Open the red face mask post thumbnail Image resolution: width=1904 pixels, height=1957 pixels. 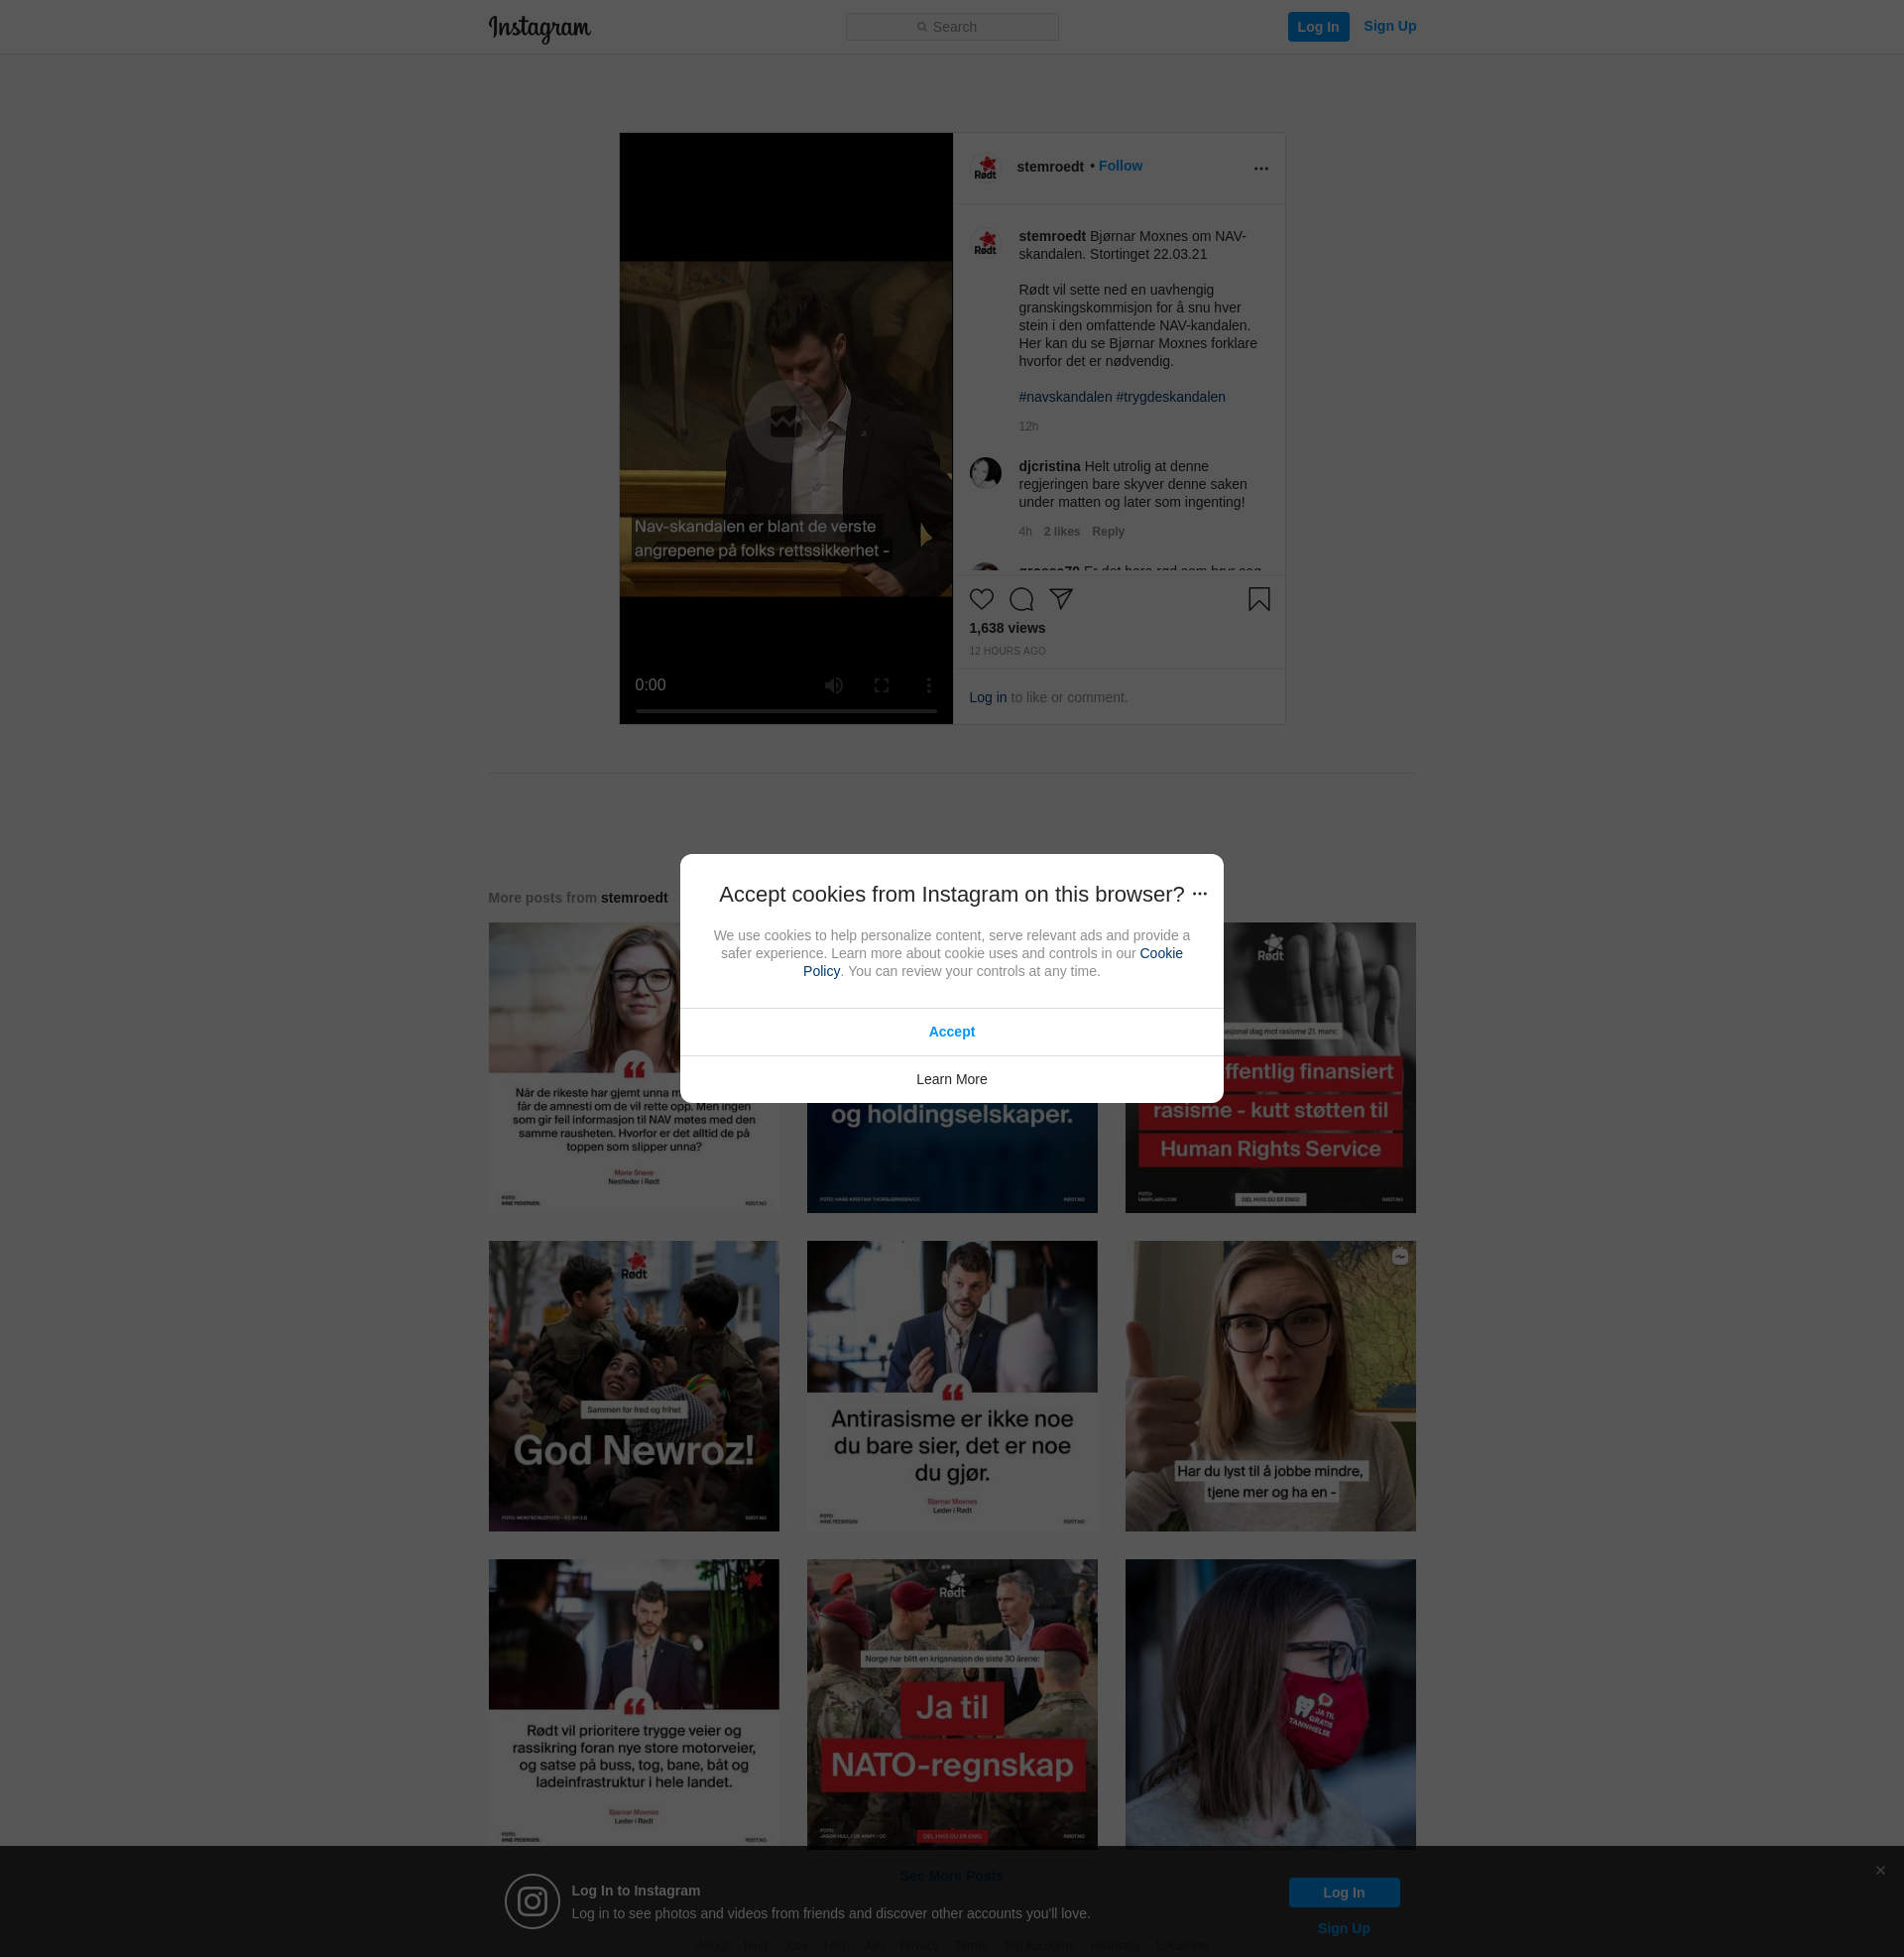(x=1270, y=1703)
